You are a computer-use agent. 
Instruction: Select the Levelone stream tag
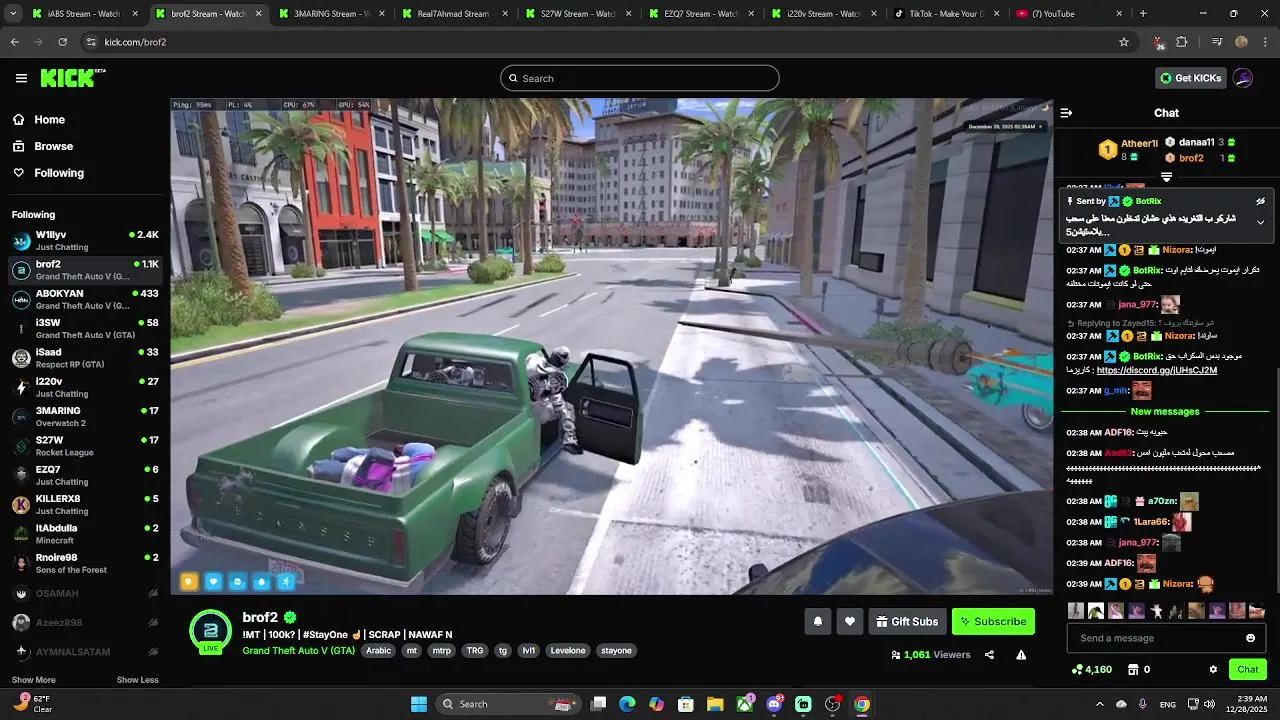(568, 650)
